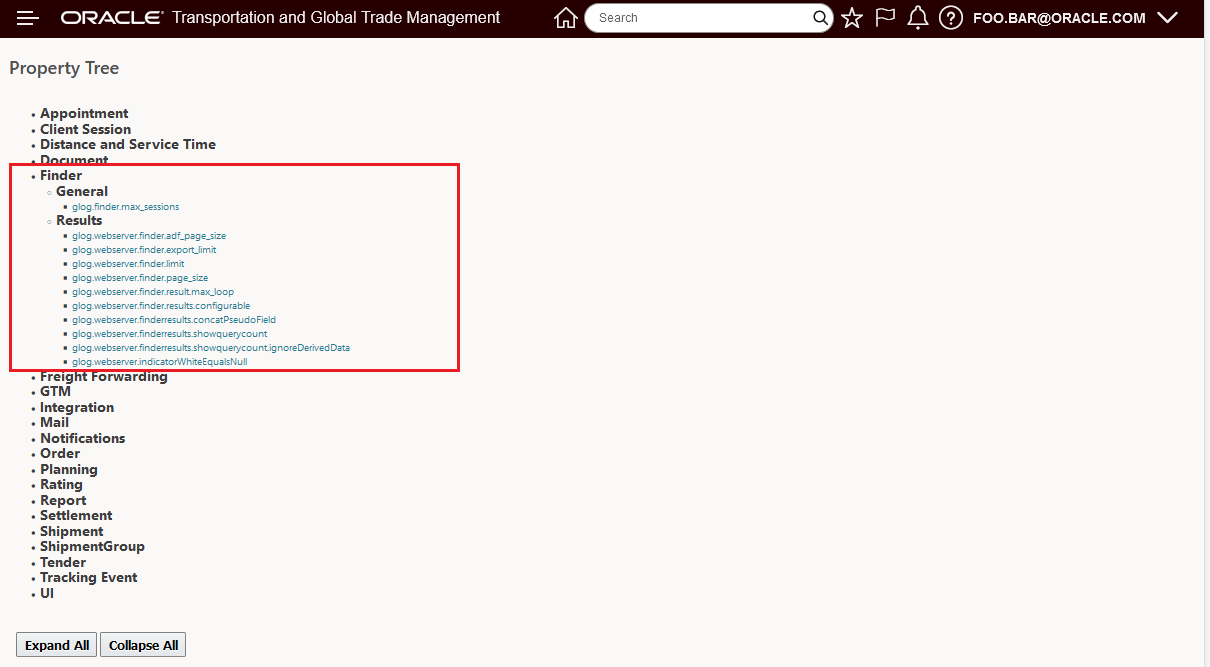Expand the Shipment tree node
The width and height of the screenshot is (1210, 667).
pyautogui.click(x=72, y=532)
